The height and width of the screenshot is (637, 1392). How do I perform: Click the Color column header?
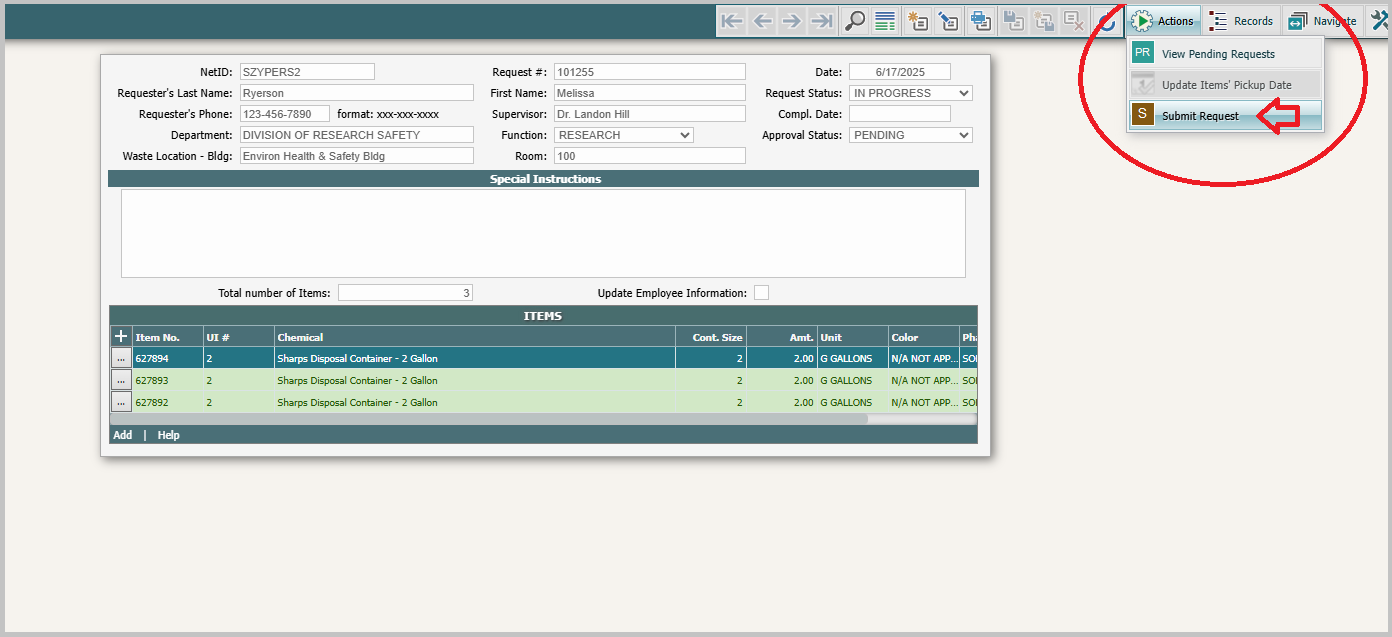pyautogui.click(x=924, y=337)
